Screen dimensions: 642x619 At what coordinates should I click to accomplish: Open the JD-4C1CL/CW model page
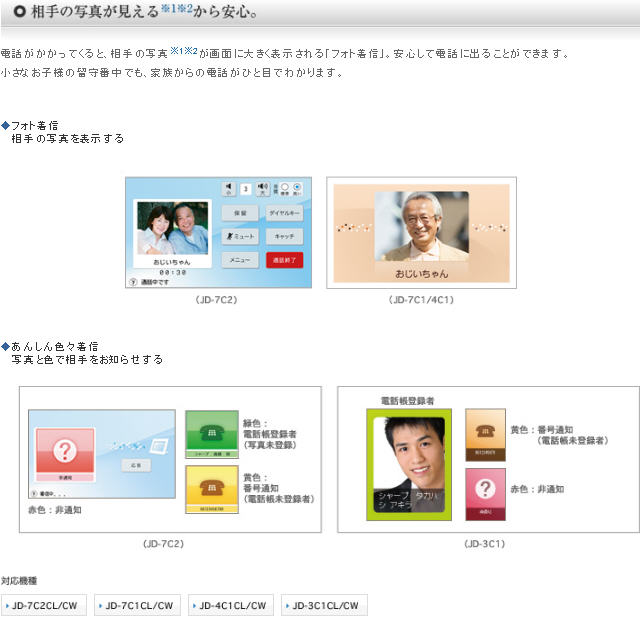231,605
